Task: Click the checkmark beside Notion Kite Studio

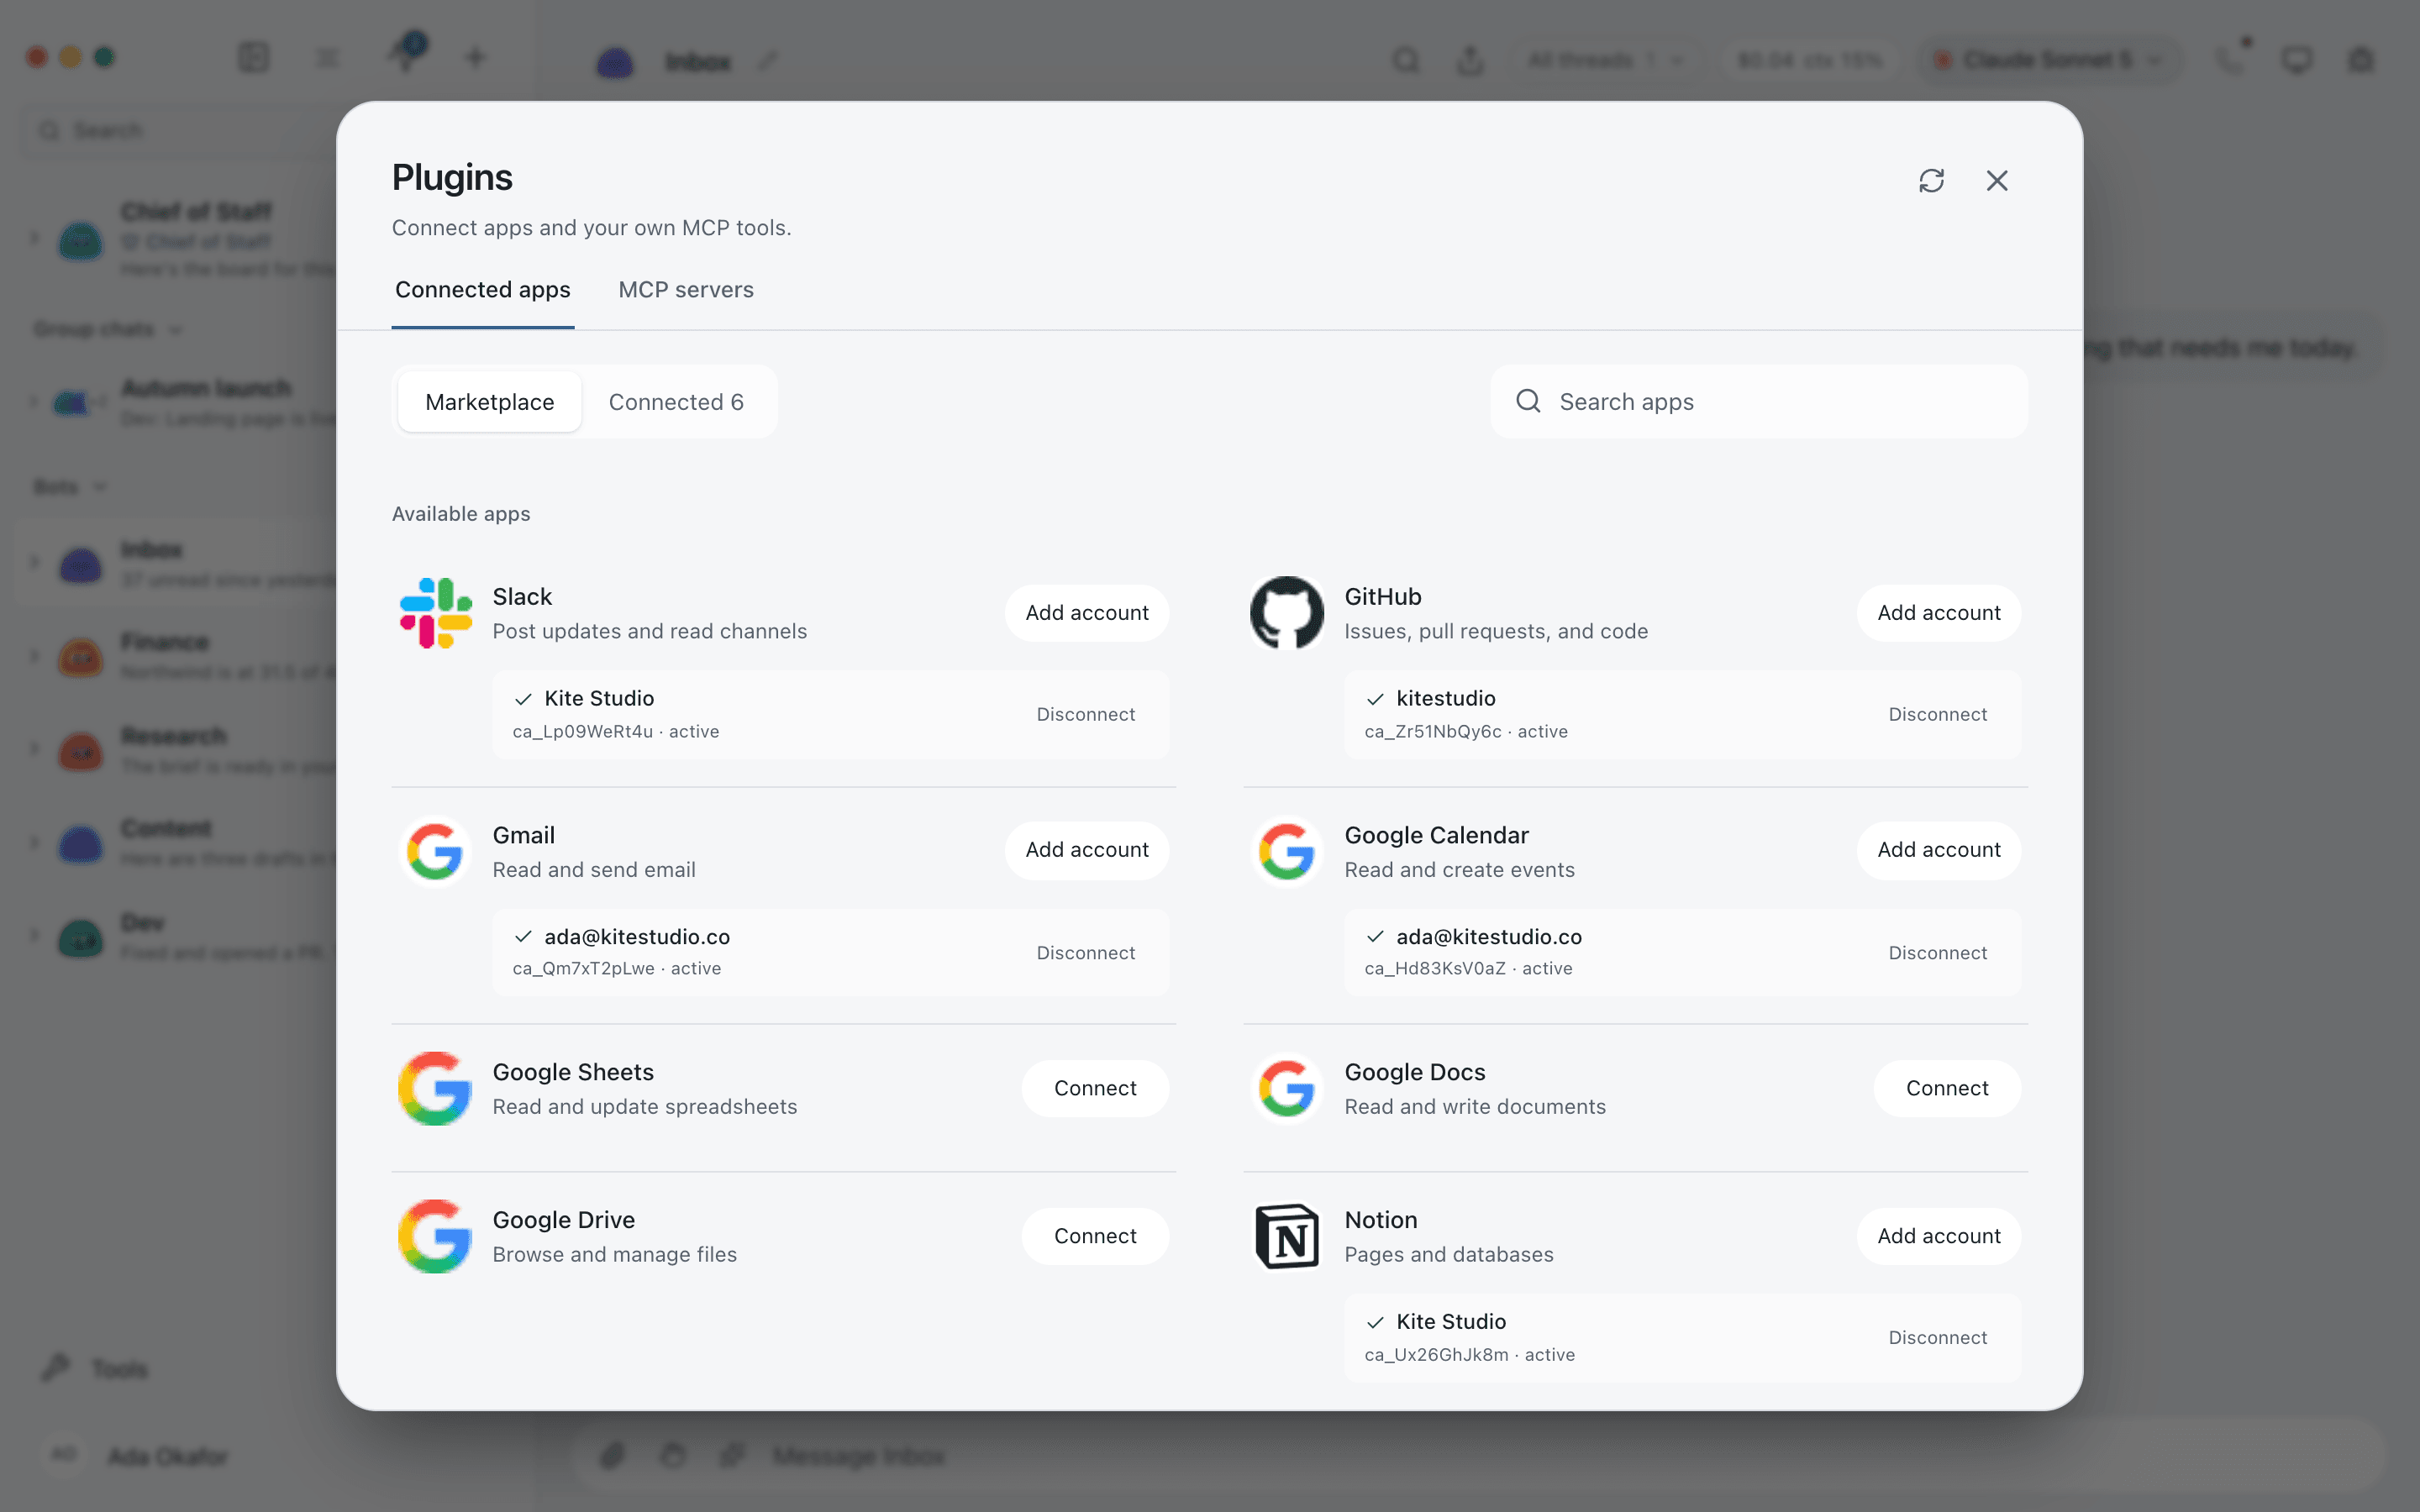Action: pos(1375,1322)
